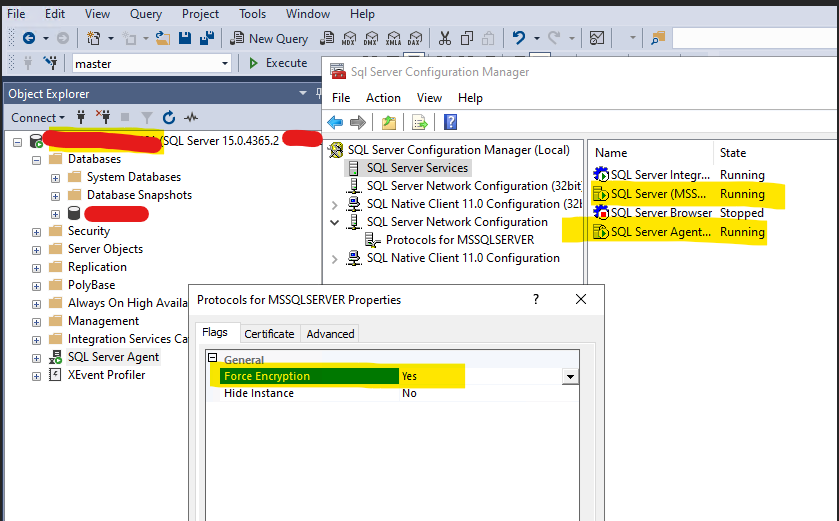Click the Refresh icon in Object Explorer
This screenshot has width=839, height=521.
coord(169,117)
